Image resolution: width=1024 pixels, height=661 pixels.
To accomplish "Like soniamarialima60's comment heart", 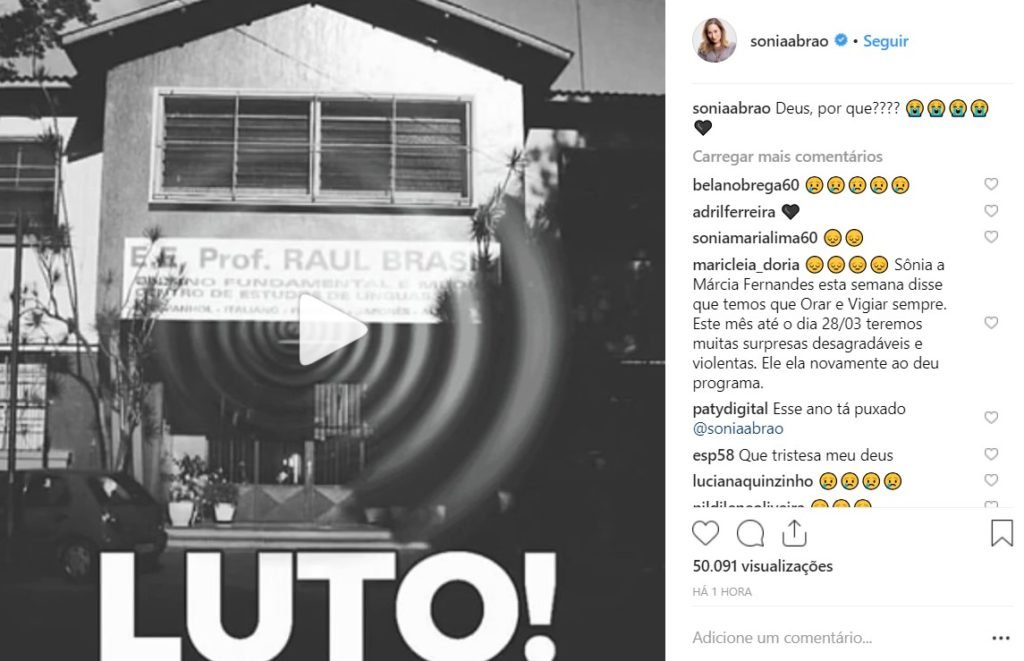I will pos(991,237).
